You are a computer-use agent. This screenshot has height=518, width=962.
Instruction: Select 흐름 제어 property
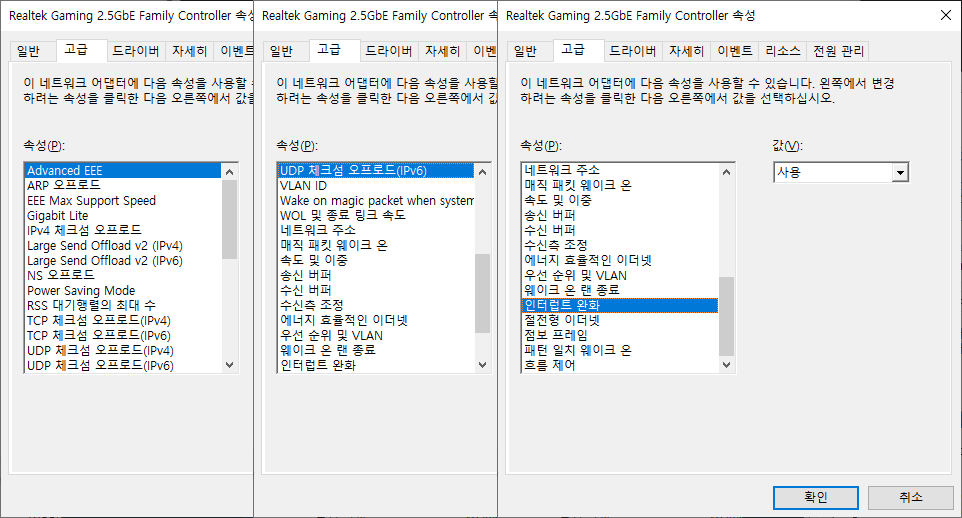620,365
